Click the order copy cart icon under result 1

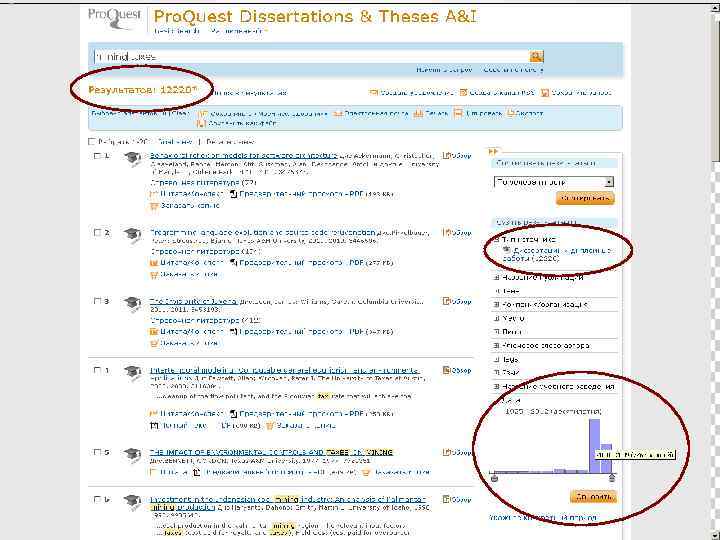(x=154, y=206)
